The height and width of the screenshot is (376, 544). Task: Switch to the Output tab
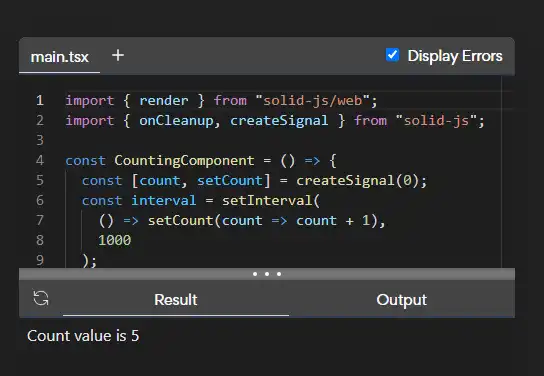[401, 300]
